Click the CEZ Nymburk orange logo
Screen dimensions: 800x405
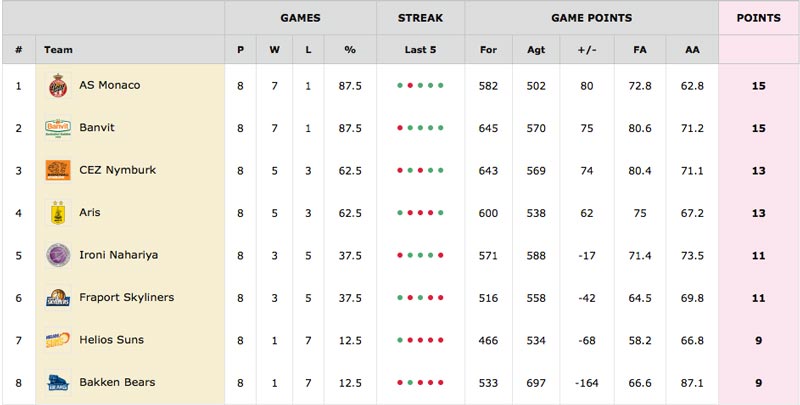coord(58,170)
